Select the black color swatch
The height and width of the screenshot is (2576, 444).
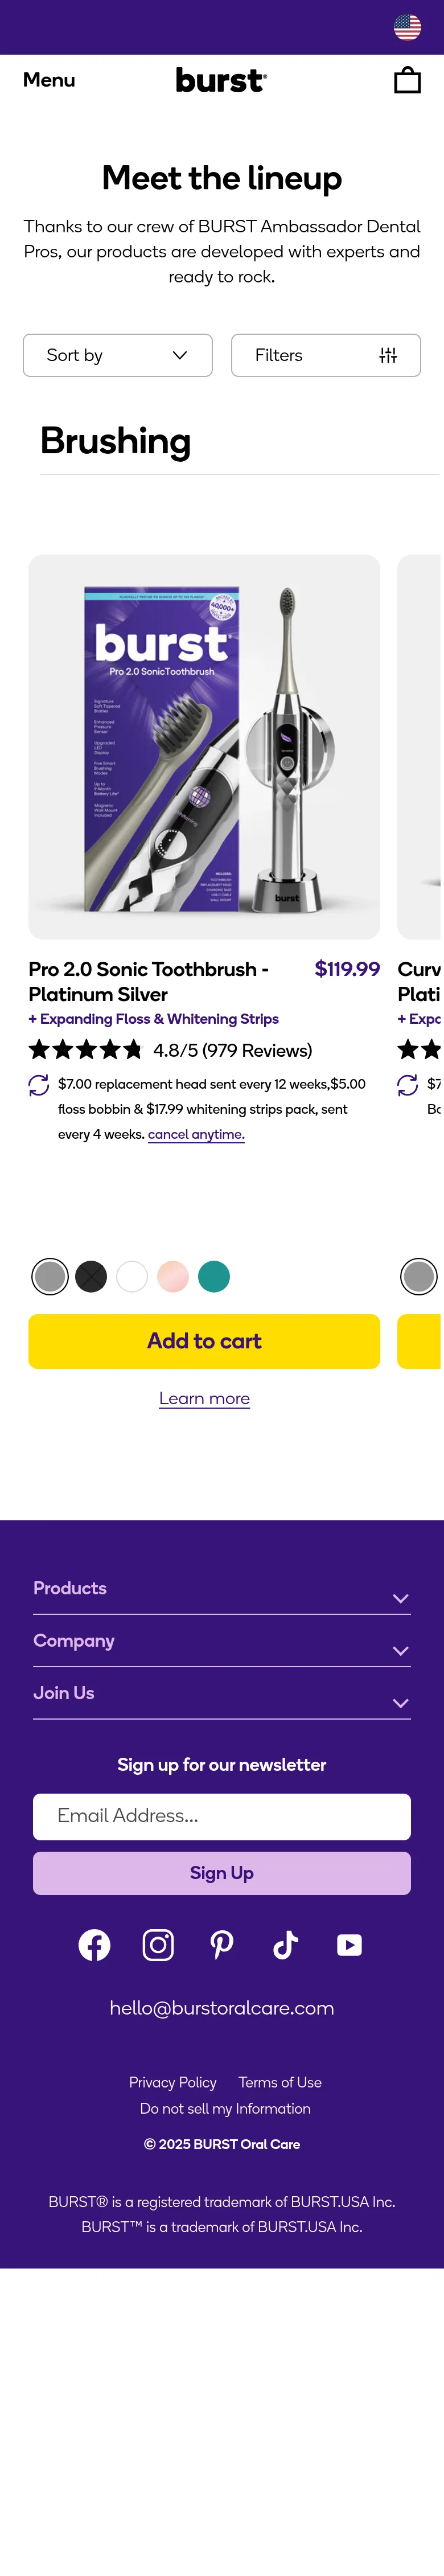pos(91,1276)
